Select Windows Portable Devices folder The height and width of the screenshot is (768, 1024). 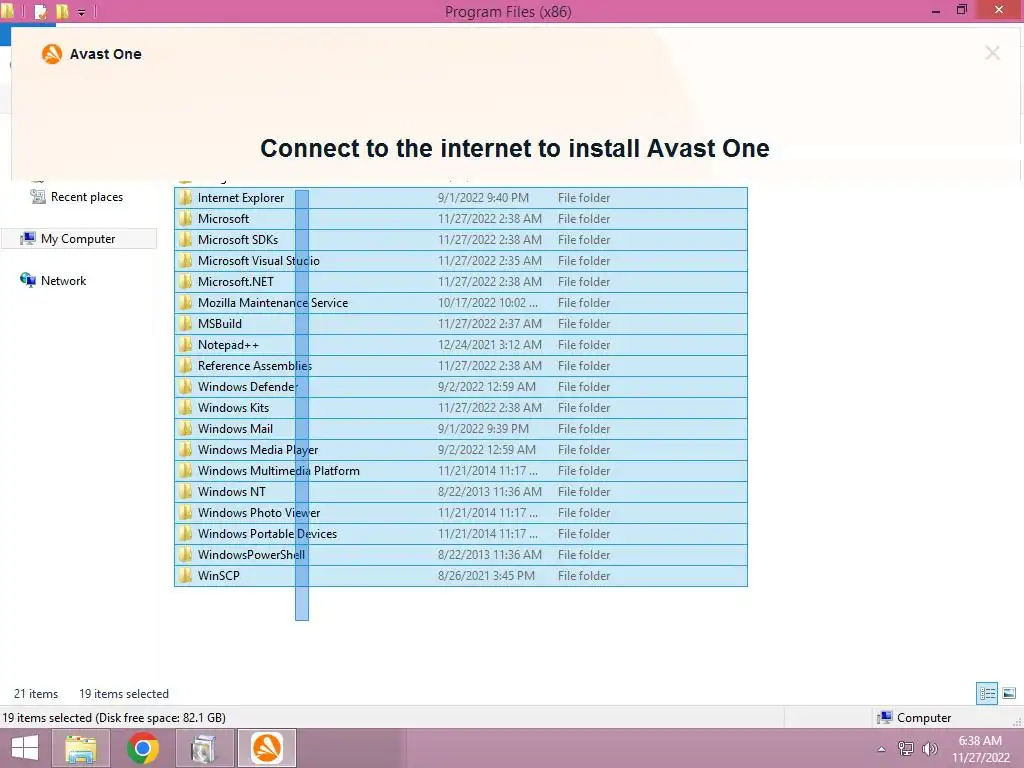tap(267, 534)
